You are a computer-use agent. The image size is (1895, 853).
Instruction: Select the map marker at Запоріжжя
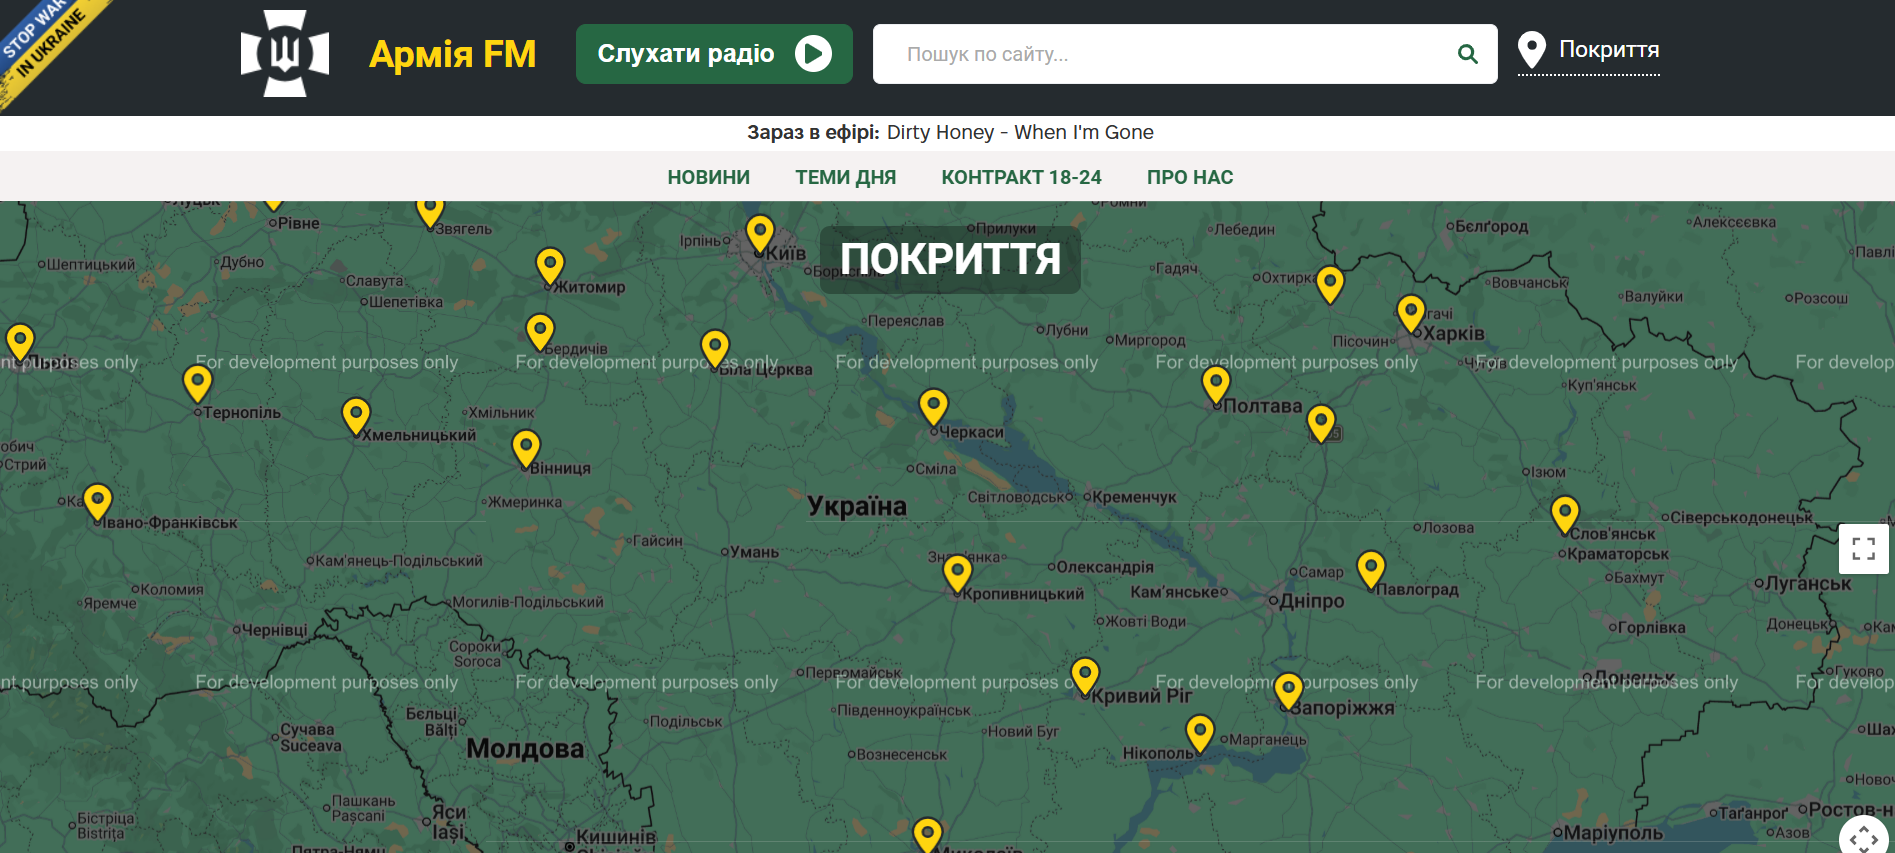[x=1288, y=693]
